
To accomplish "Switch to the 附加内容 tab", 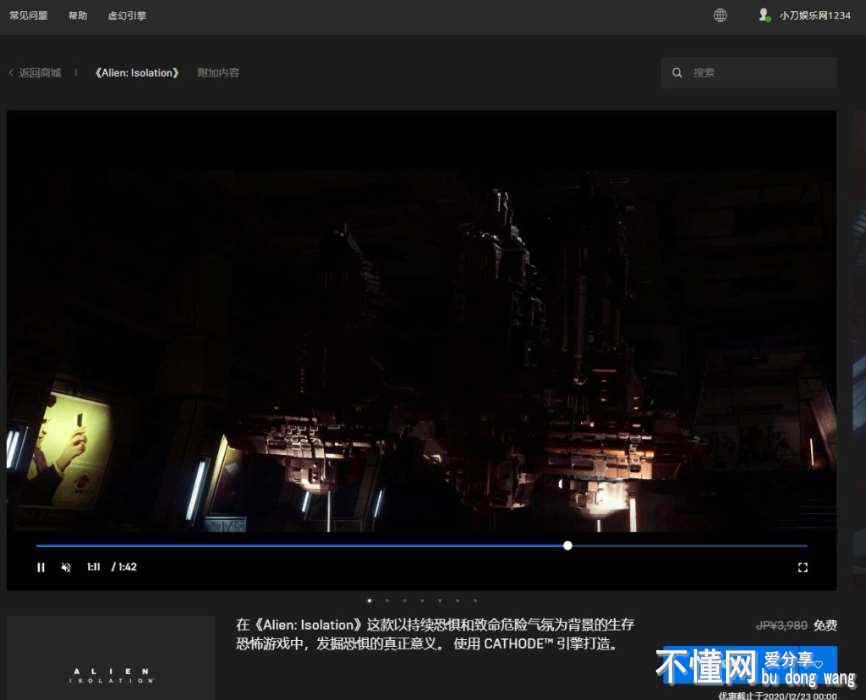I will pos(218,72).
